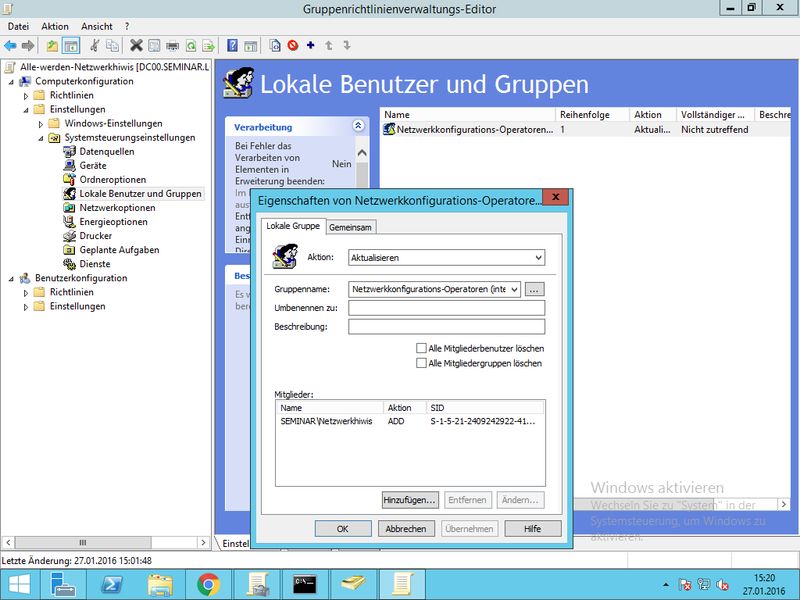Enable 'Alle Mitgliedergruppen löschen' checkbox
The width and height of the screenshot is (800, 600).
coord(421,364)
